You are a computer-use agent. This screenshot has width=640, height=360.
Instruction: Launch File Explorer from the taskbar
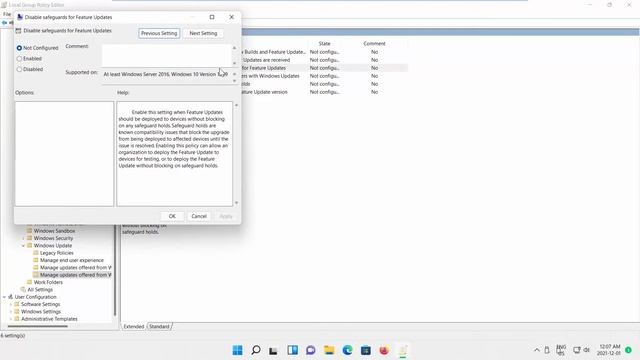329,350
